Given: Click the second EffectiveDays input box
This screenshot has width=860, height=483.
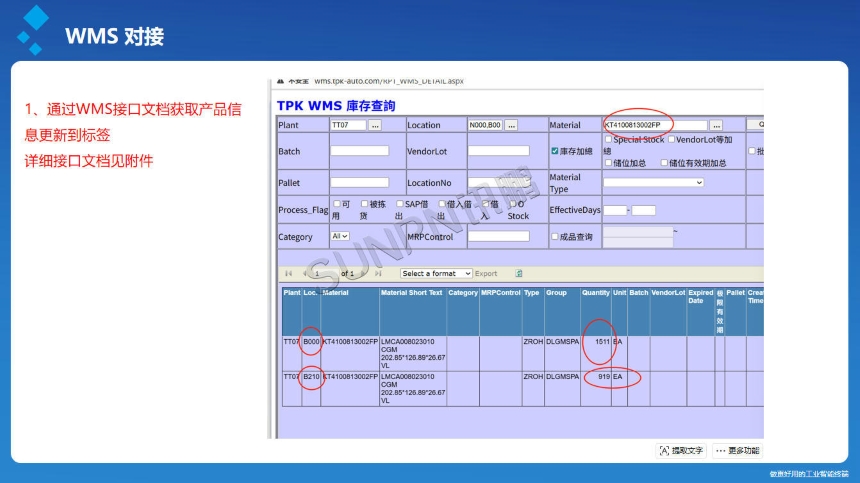Looking at the screenshot, I should click(643, 210).
